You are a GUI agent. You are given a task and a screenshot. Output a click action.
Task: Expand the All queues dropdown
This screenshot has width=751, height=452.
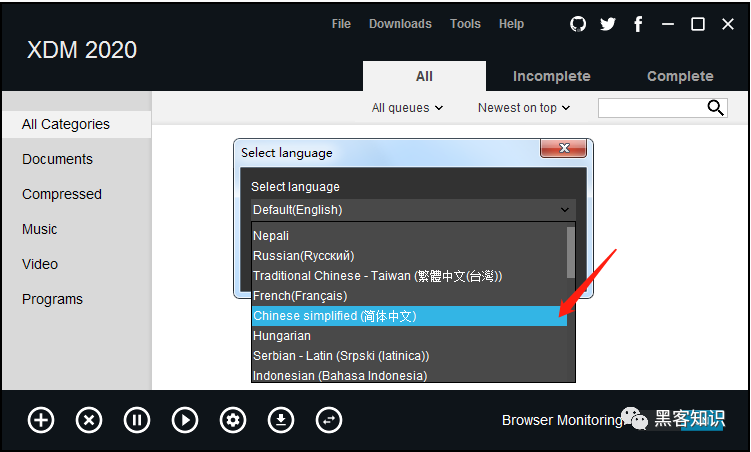[407, 108]
